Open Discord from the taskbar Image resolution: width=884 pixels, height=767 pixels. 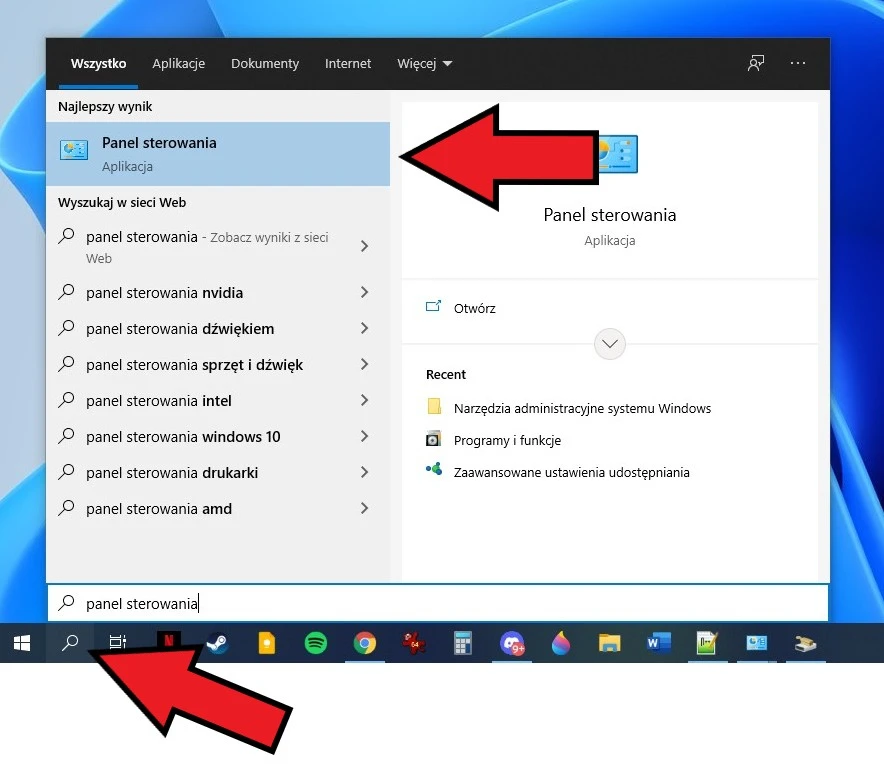click(512, 643)
